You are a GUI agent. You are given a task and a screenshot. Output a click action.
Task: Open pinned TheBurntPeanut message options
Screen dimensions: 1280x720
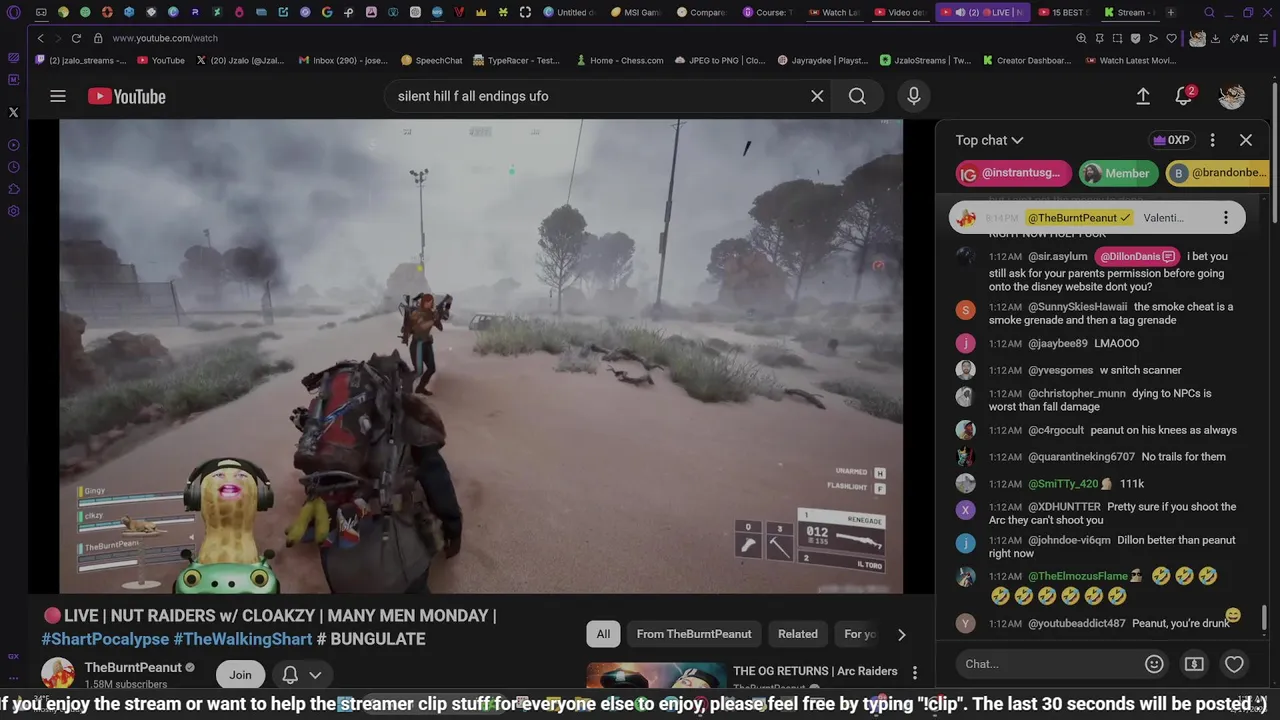click(1226, 218)
